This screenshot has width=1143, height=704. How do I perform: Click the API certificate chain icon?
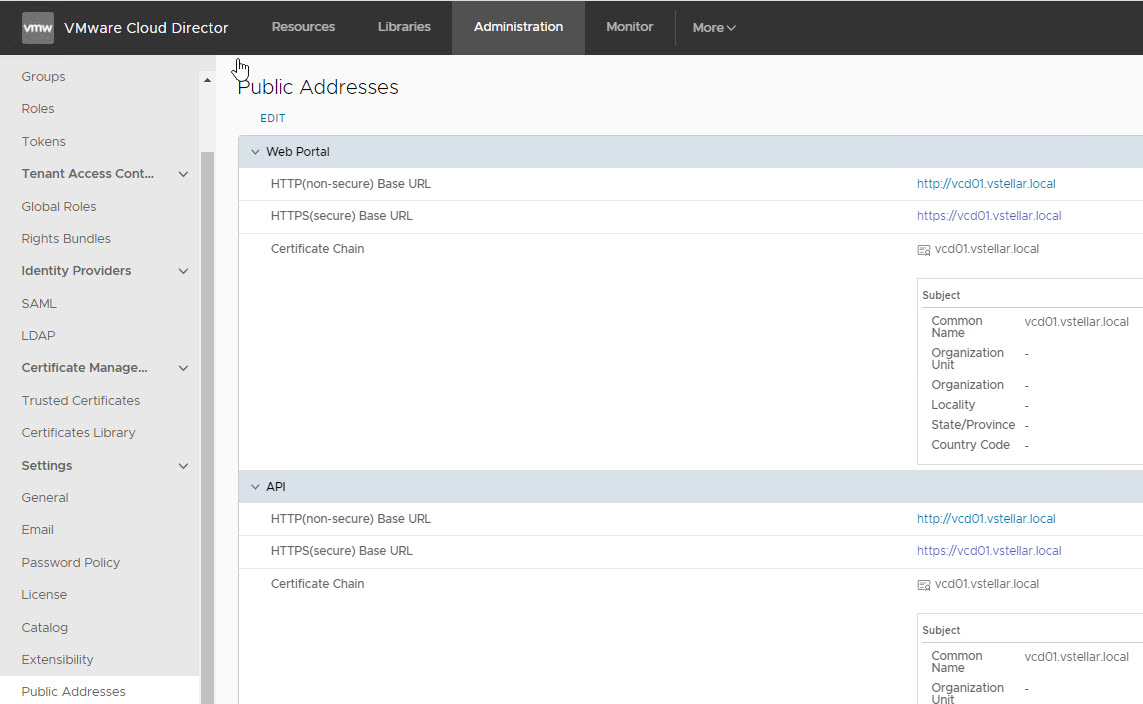click(924, 585)
